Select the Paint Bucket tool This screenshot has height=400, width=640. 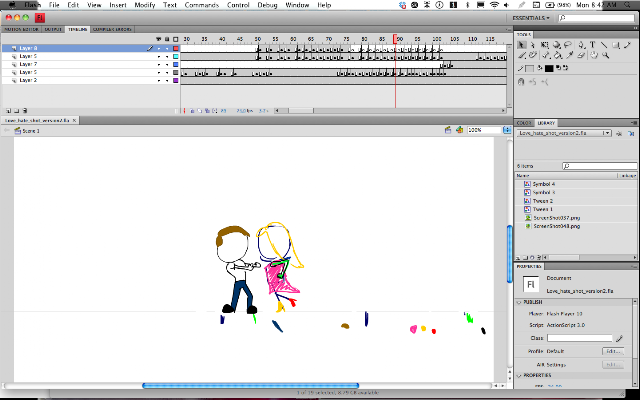tap(558, 55)
